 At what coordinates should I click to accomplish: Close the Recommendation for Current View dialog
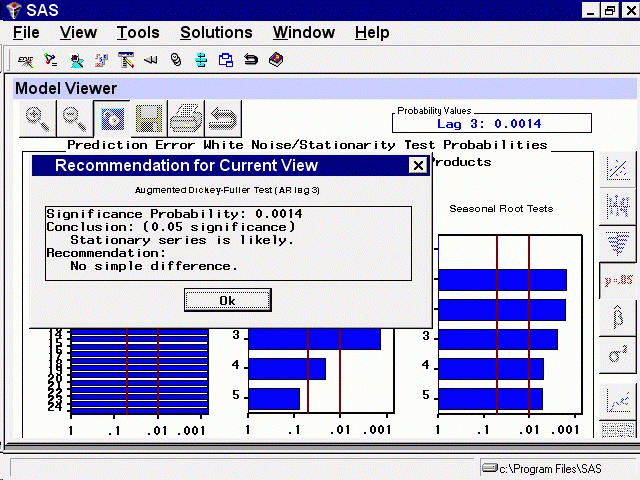[x=418, y=166]
